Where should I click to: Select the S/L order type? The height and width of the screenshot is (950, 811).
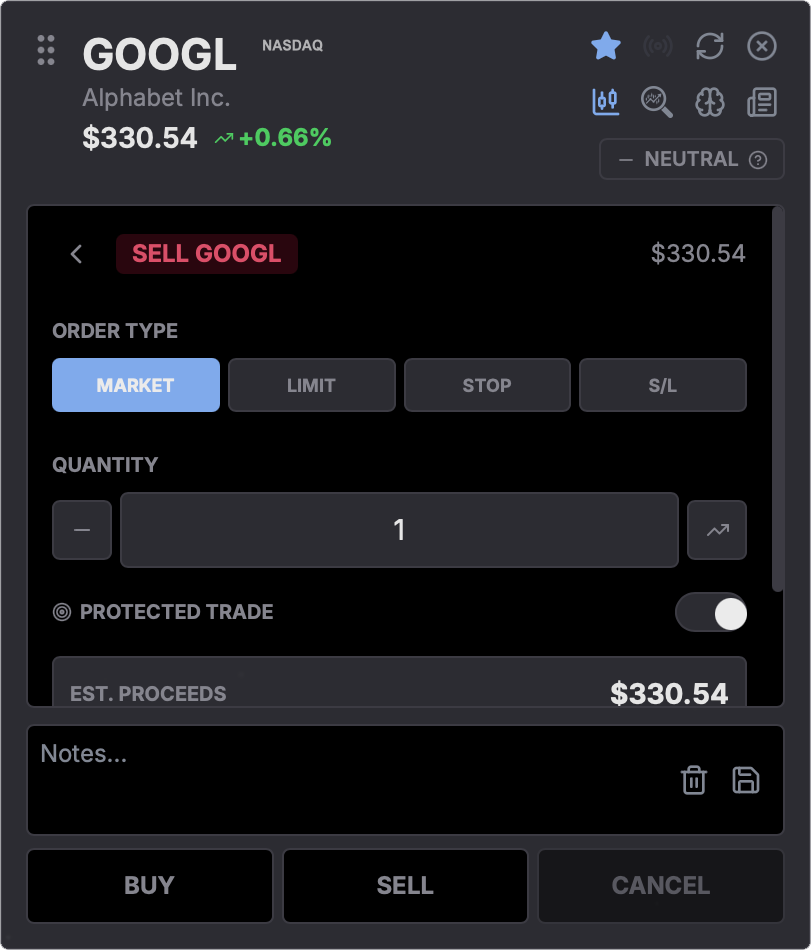click(663, 385)
